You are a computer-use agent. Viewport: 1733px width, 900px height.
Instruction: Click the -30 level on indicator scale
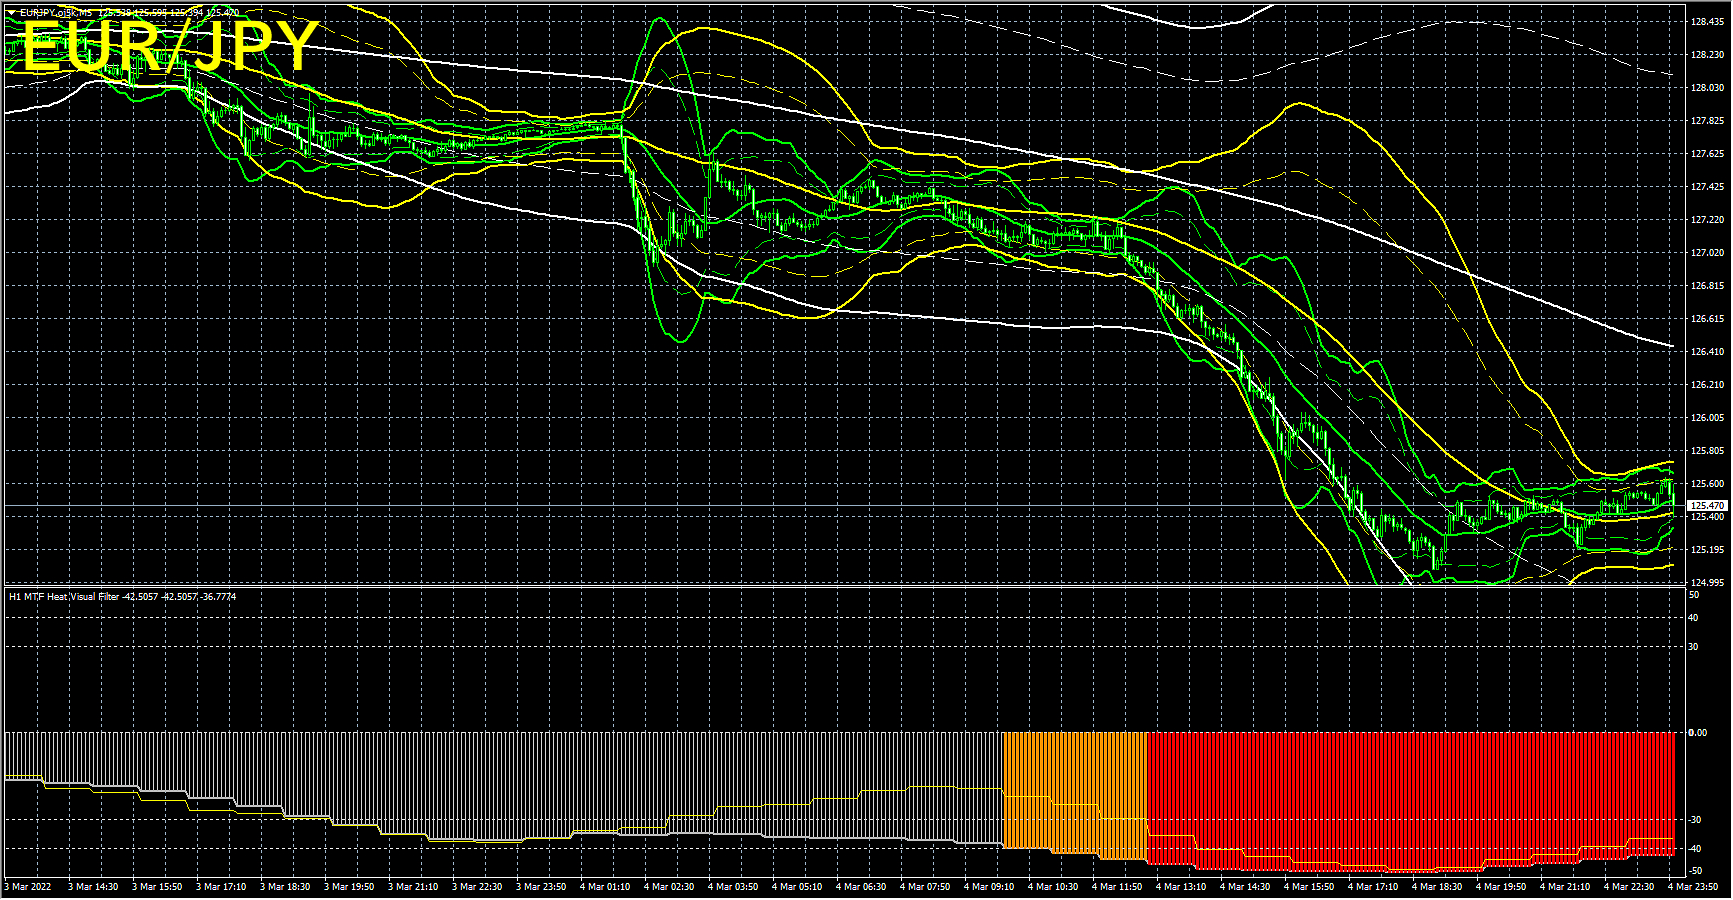coord(1695,820)
